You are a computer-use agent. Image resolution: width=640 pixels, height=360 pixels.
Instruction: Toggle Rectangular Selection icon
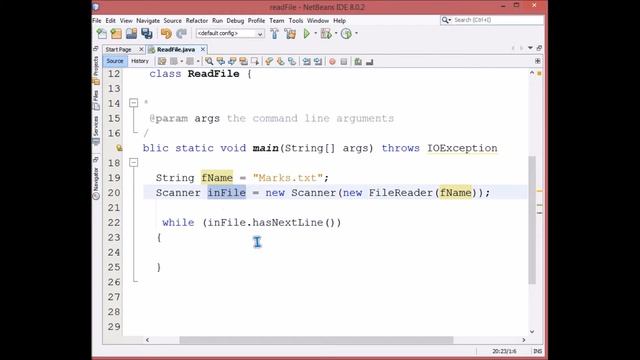(255, 62)
